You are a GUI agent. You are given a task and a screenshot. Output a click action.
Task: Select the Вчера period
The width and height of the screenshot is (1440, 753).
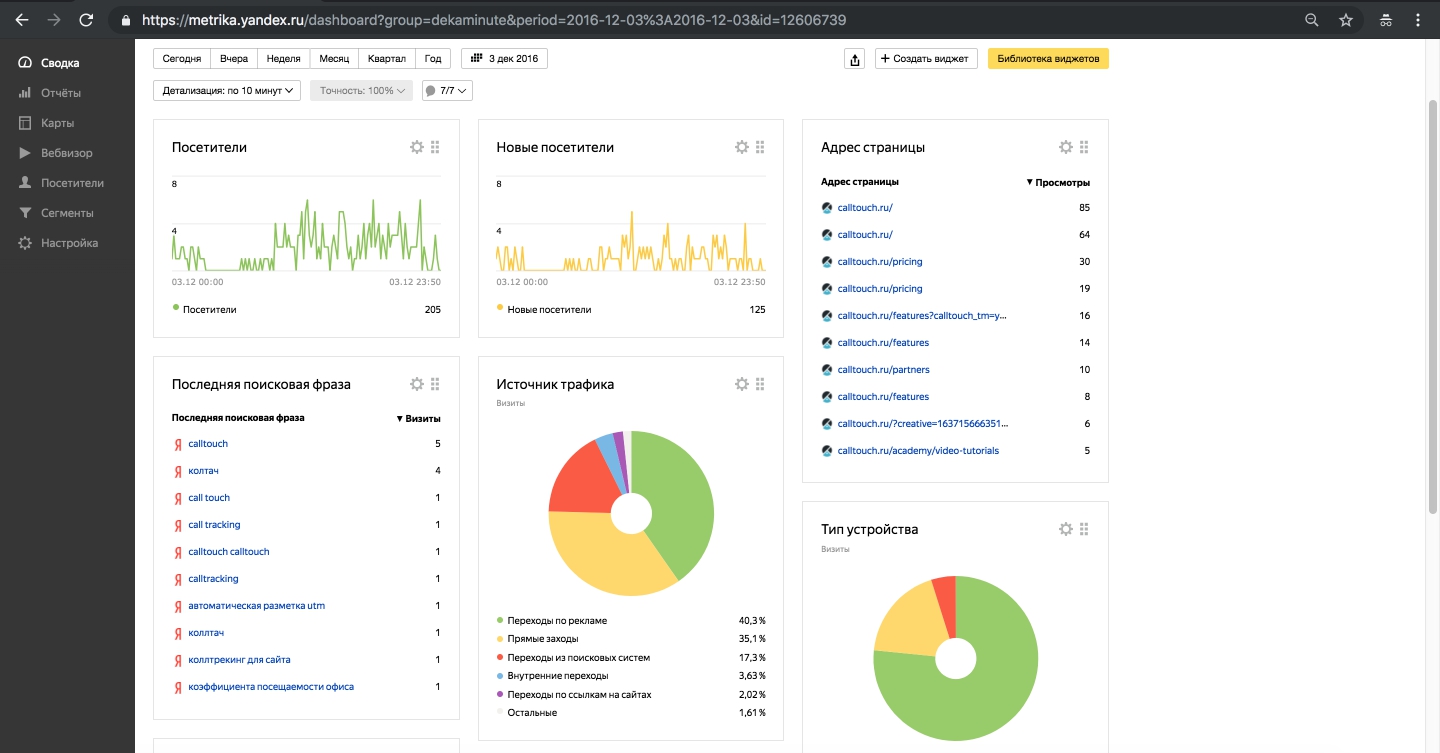(234, 59)
